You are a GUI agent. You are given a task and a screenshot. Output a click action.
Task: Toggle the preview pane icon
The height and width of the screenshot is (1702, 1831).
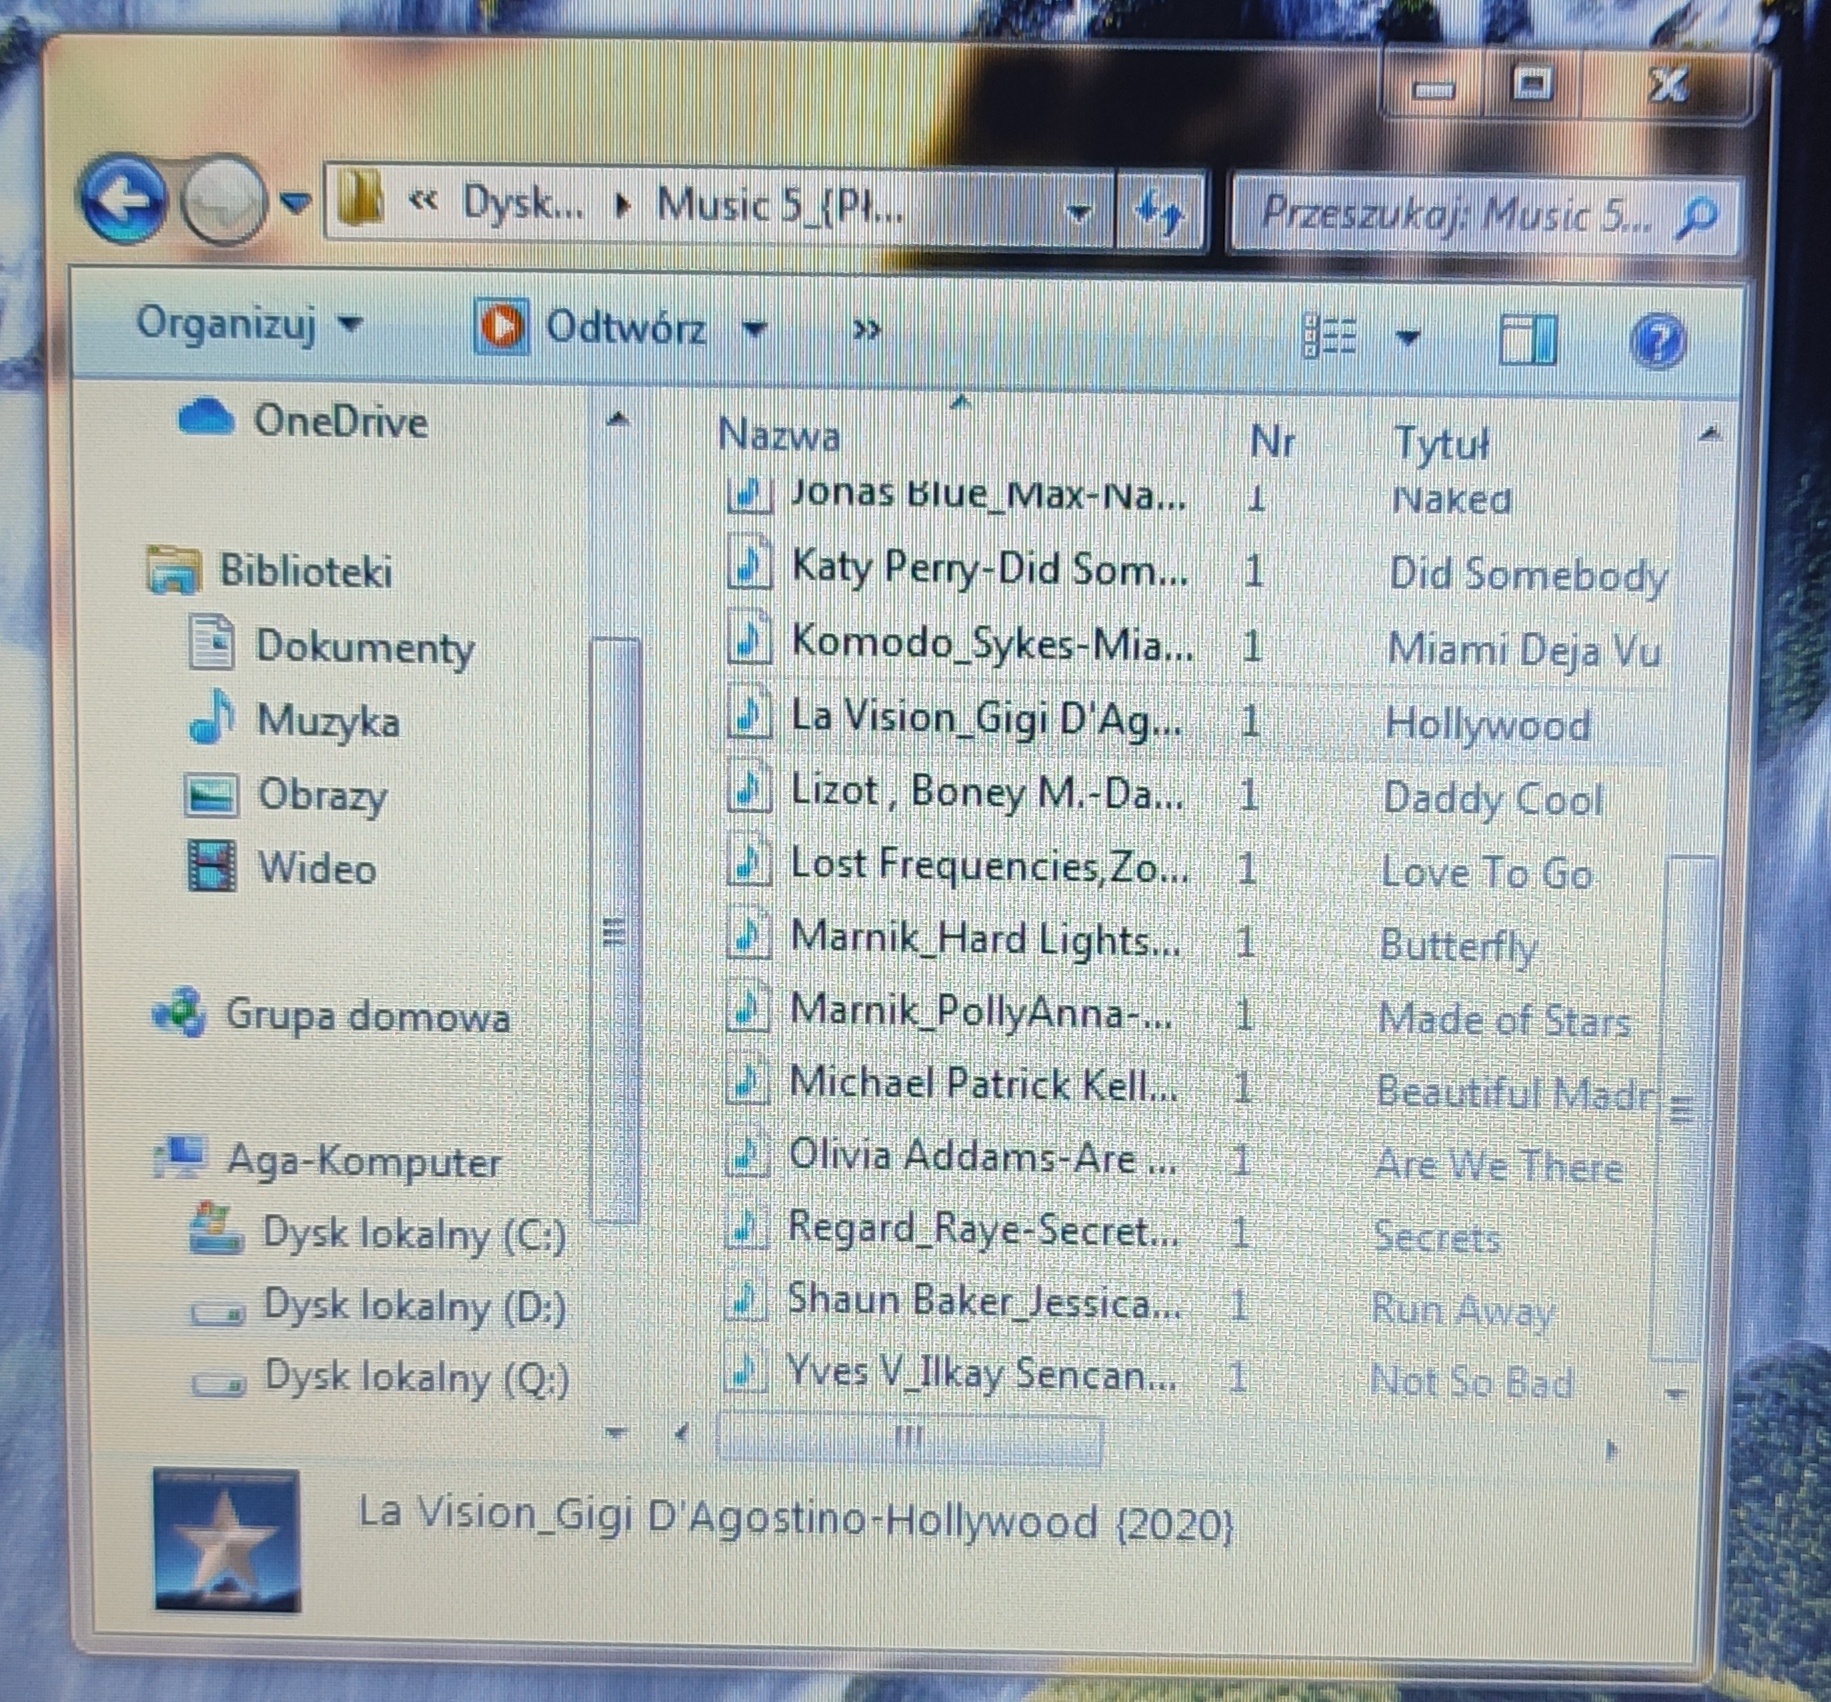[x=1528, y=339]
